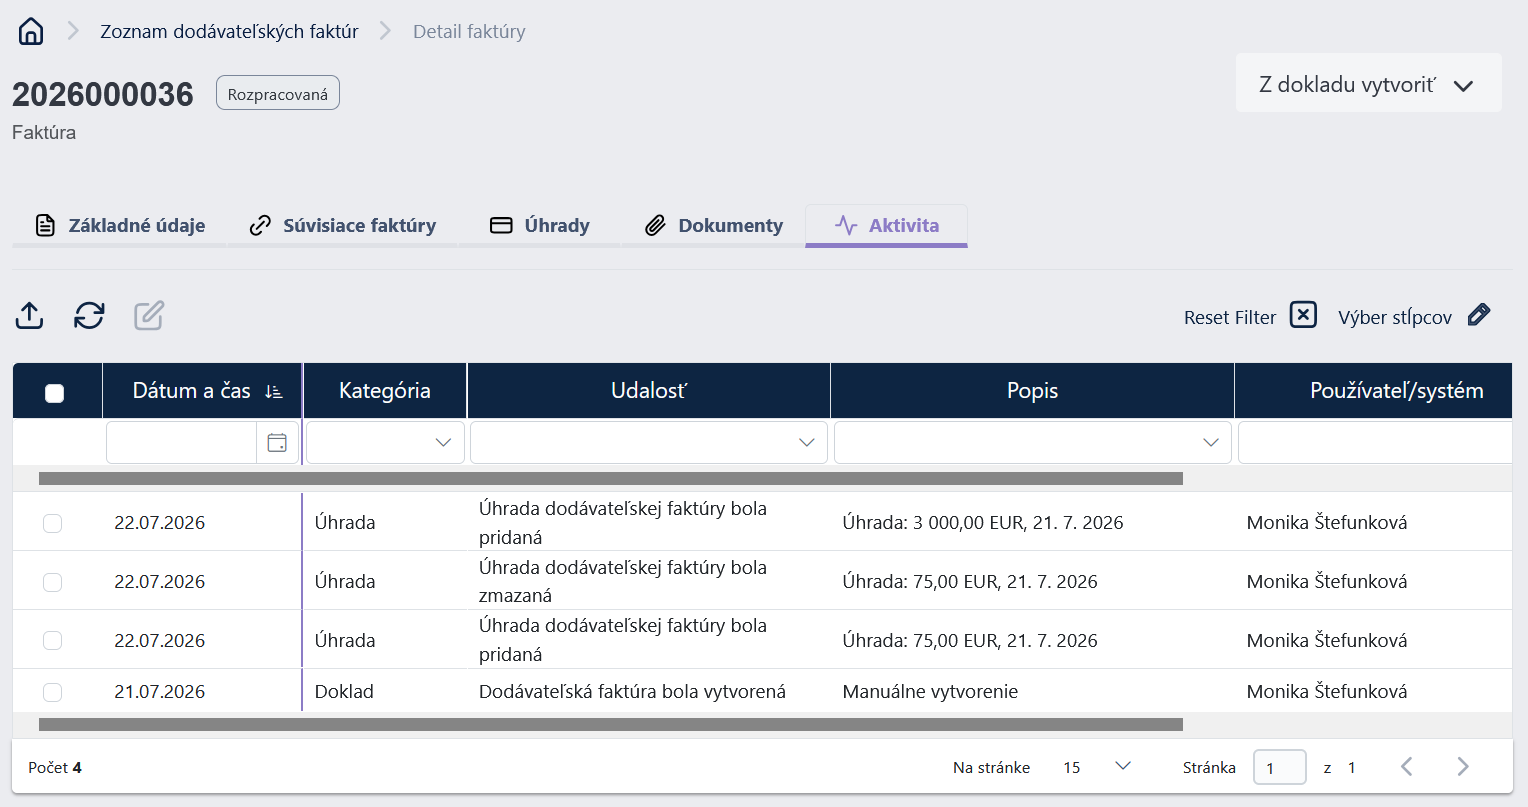Click Udalosť column header
The height and width of the screenshot is (807, 1528).
pos(649,391)
